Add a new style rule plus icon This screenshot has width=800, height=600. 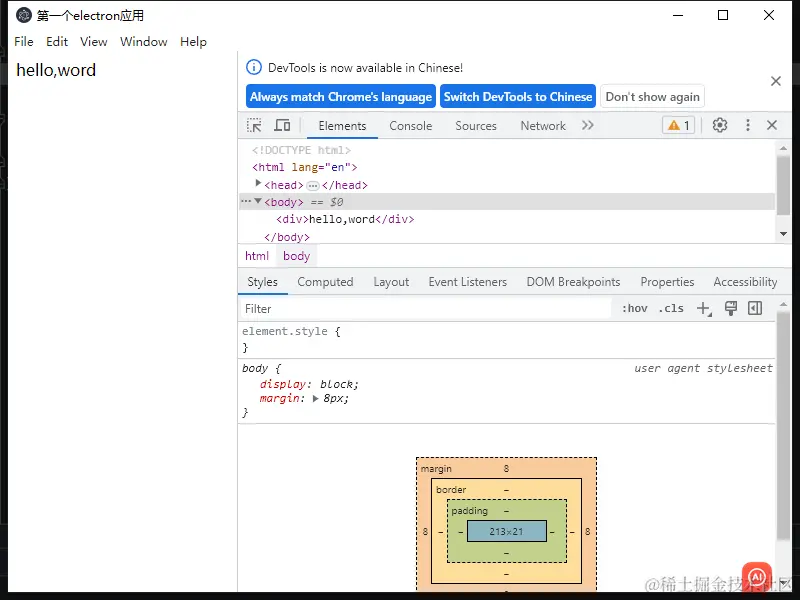pos(704,309)
